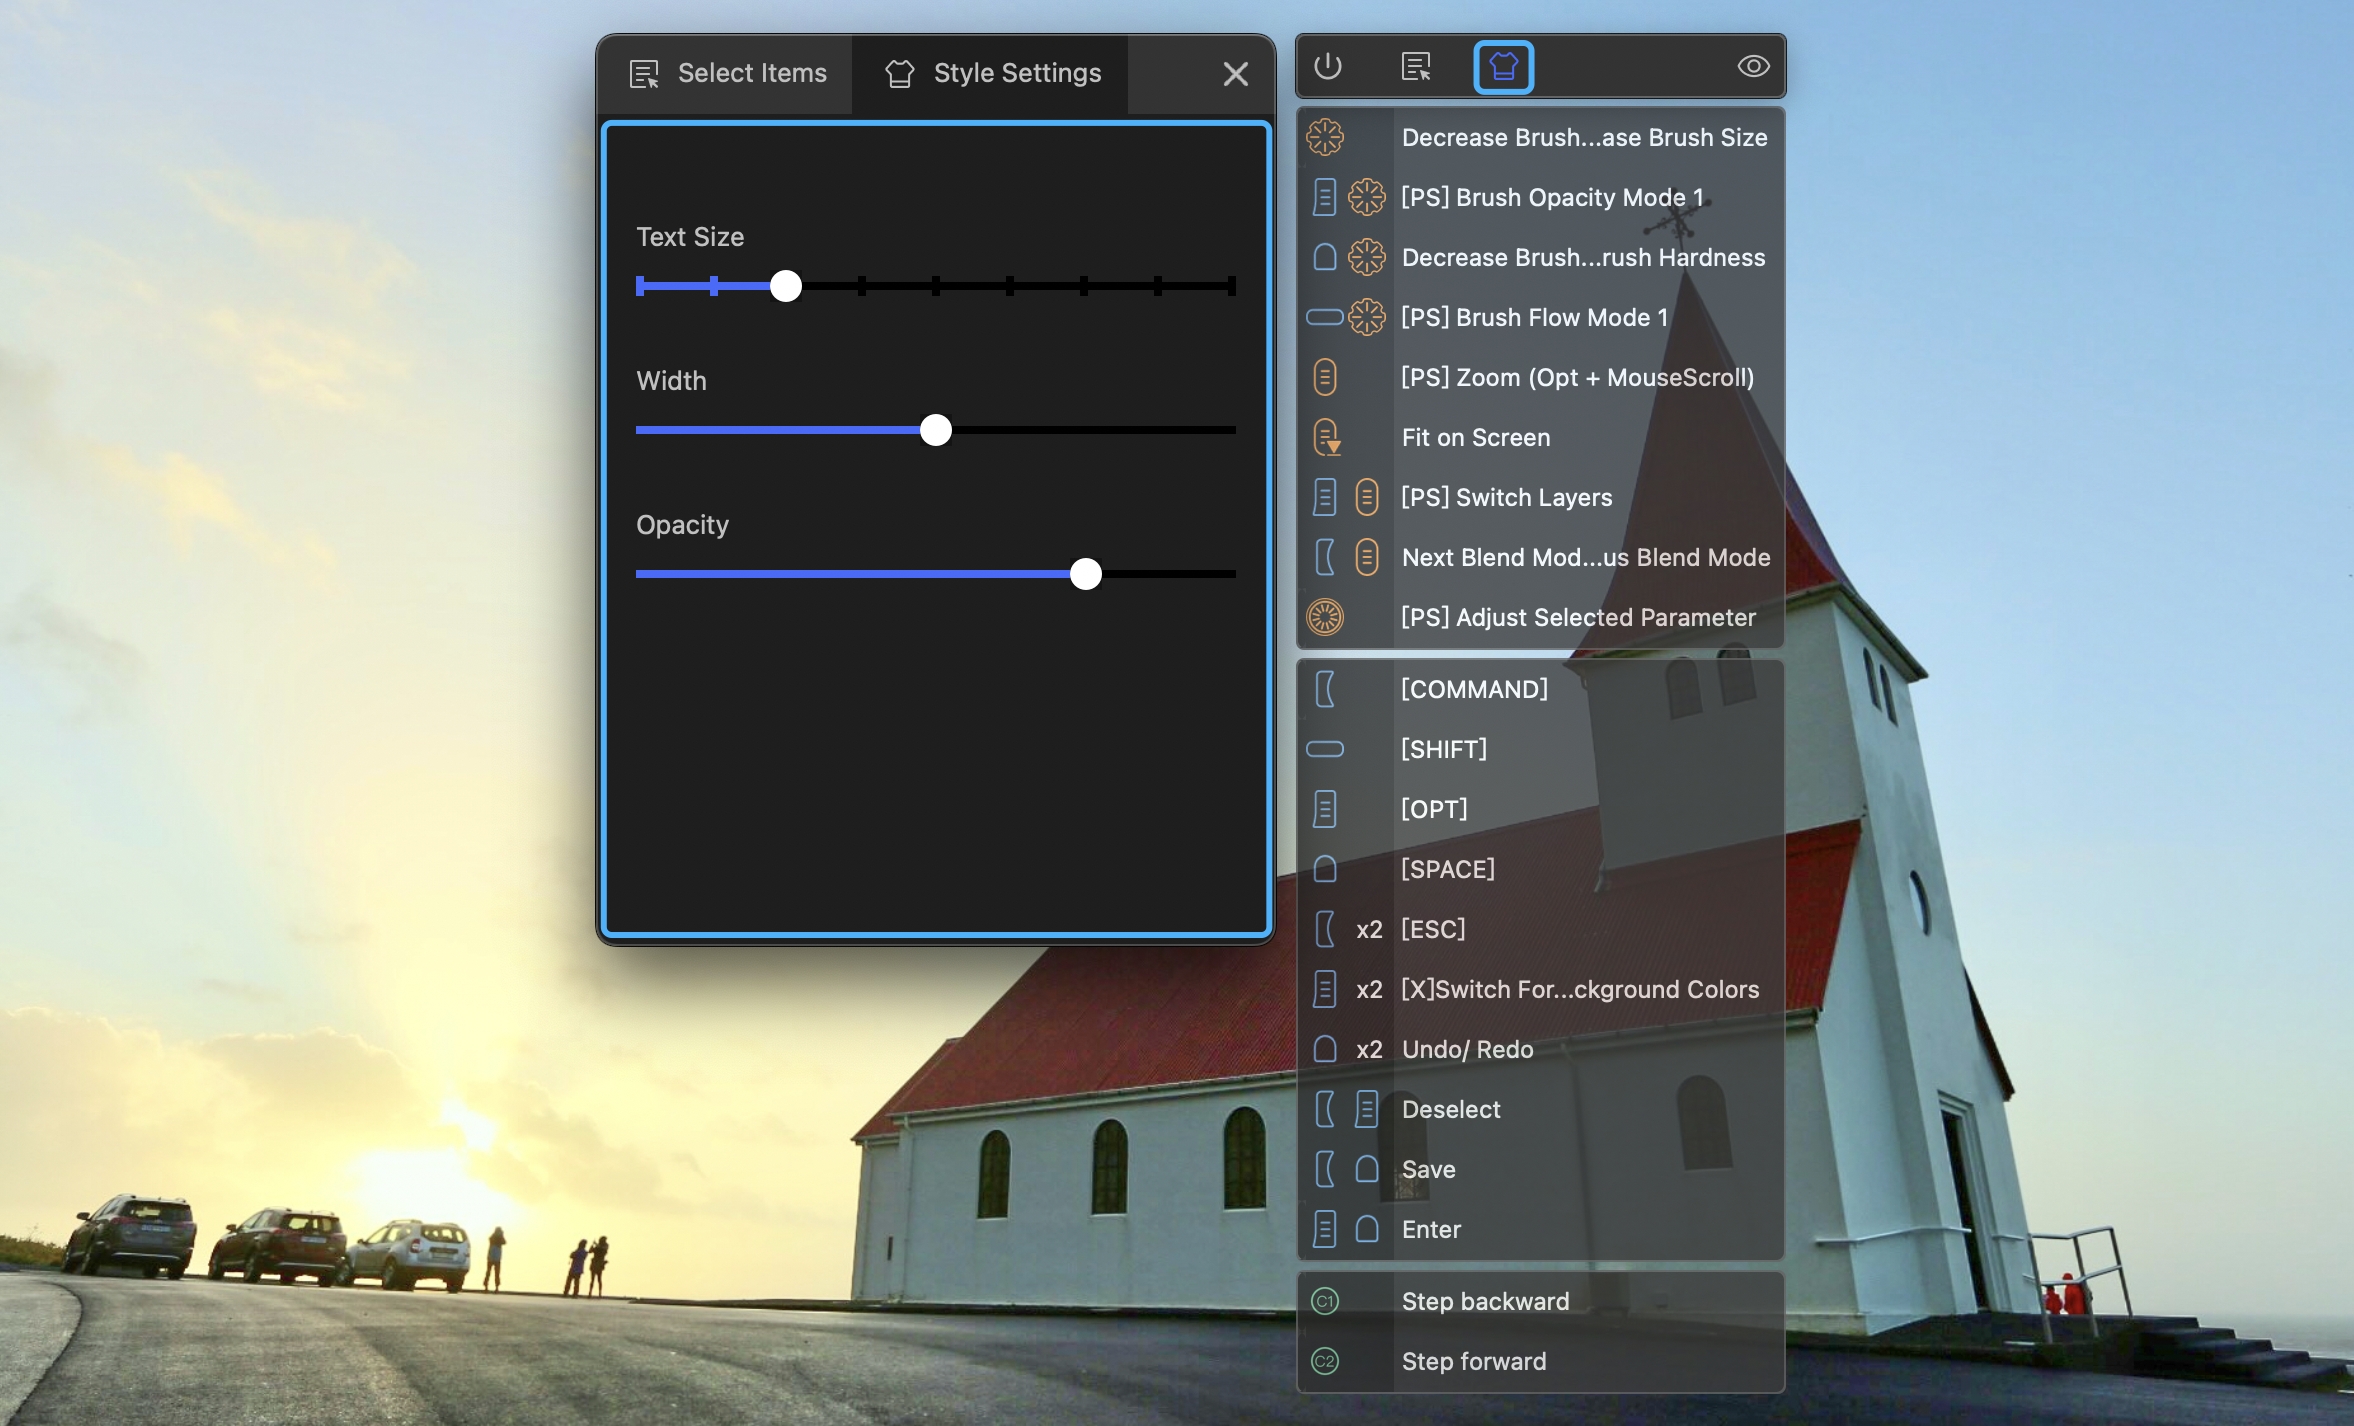Click the scroll wheel icon beside Zoom (Opt + MouseScroll)
The height and width of the screenshot is (1426, 2354).
tap(1325, 377)
